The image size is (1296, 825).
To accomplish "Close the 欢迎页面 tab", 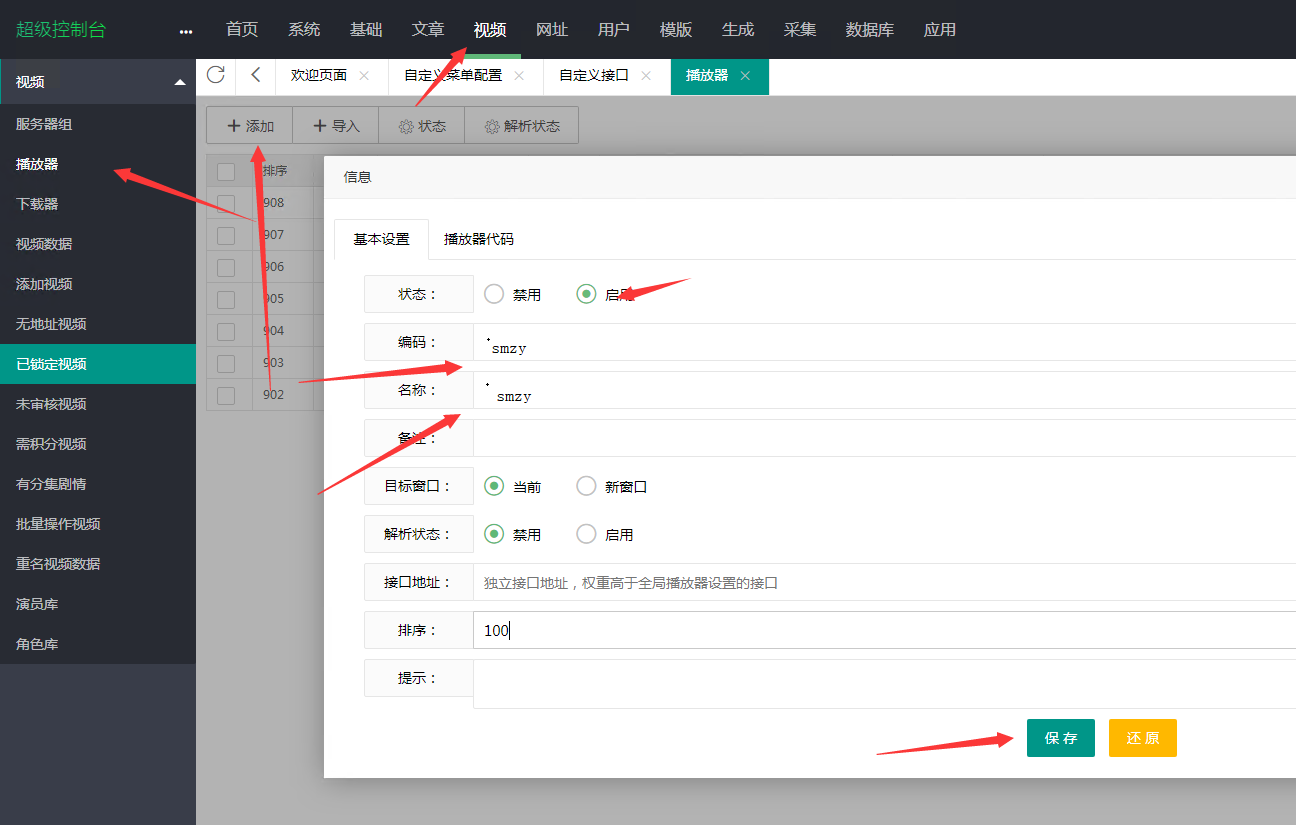I will click(364, 76).
